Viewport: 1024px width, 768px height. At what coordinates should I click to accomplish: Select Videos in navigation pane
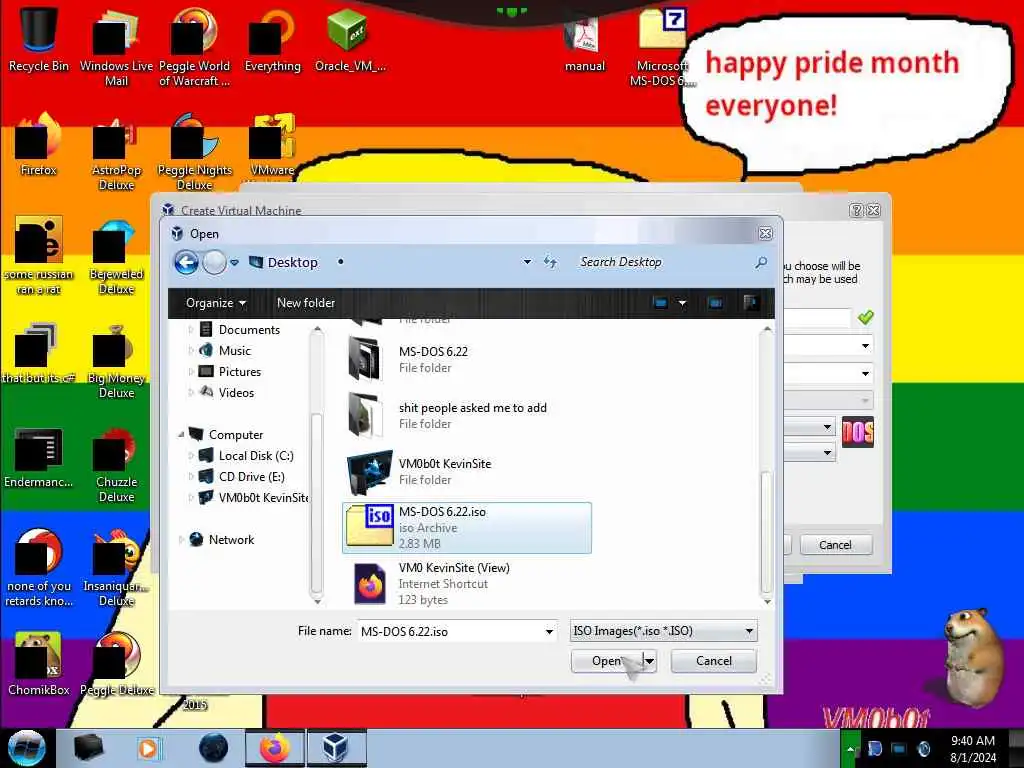click(236, 392)
